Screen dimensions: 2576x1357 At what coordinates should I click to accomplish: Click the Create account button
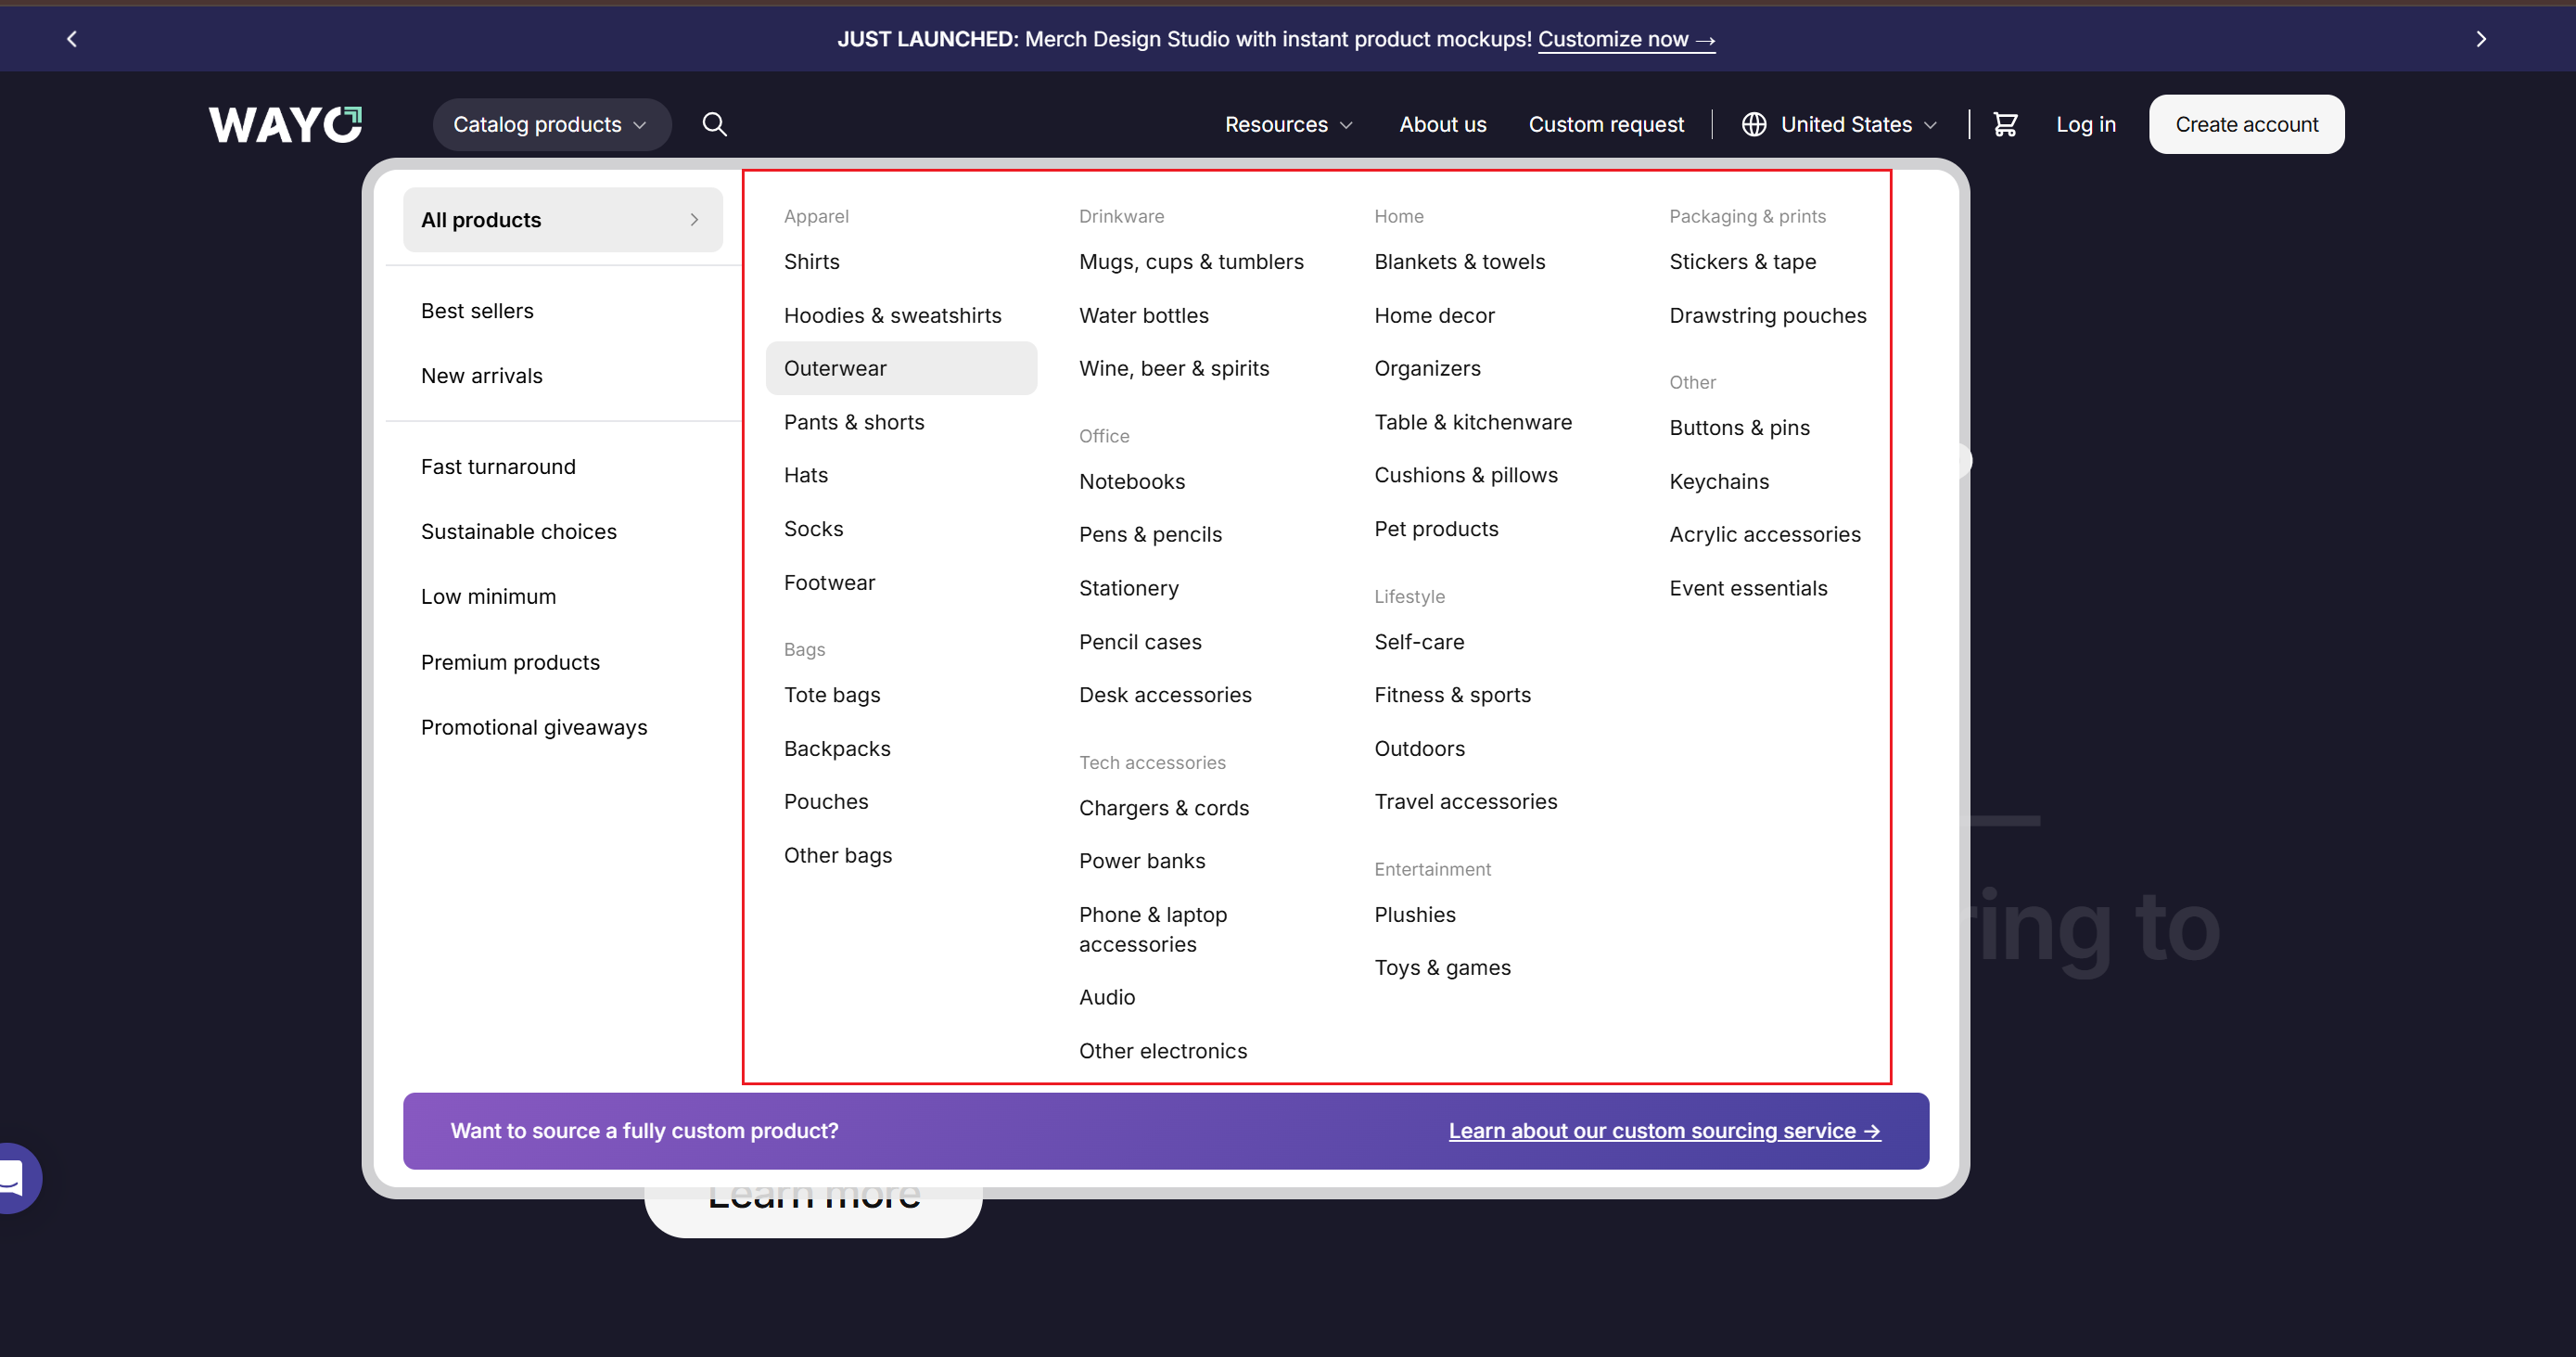2245,124
